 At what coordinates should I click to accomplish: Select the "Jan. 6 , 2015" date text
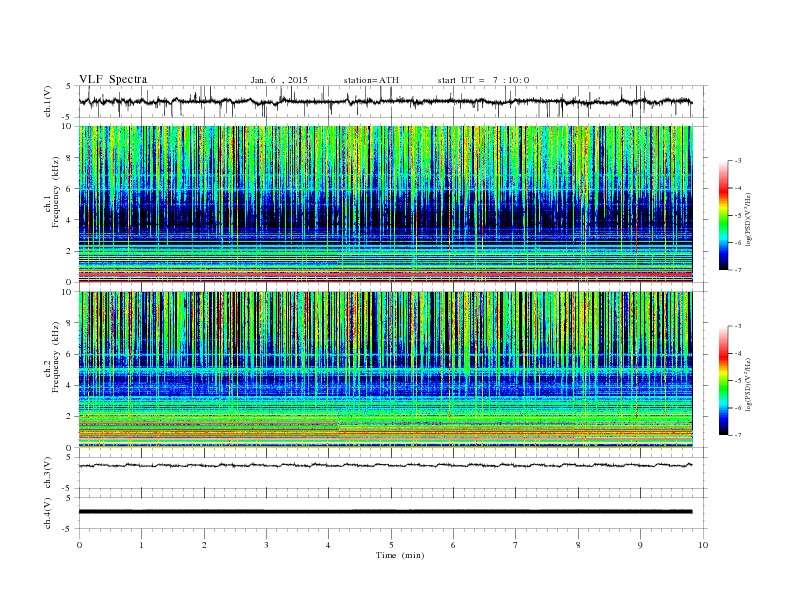(x=279, y=80)
